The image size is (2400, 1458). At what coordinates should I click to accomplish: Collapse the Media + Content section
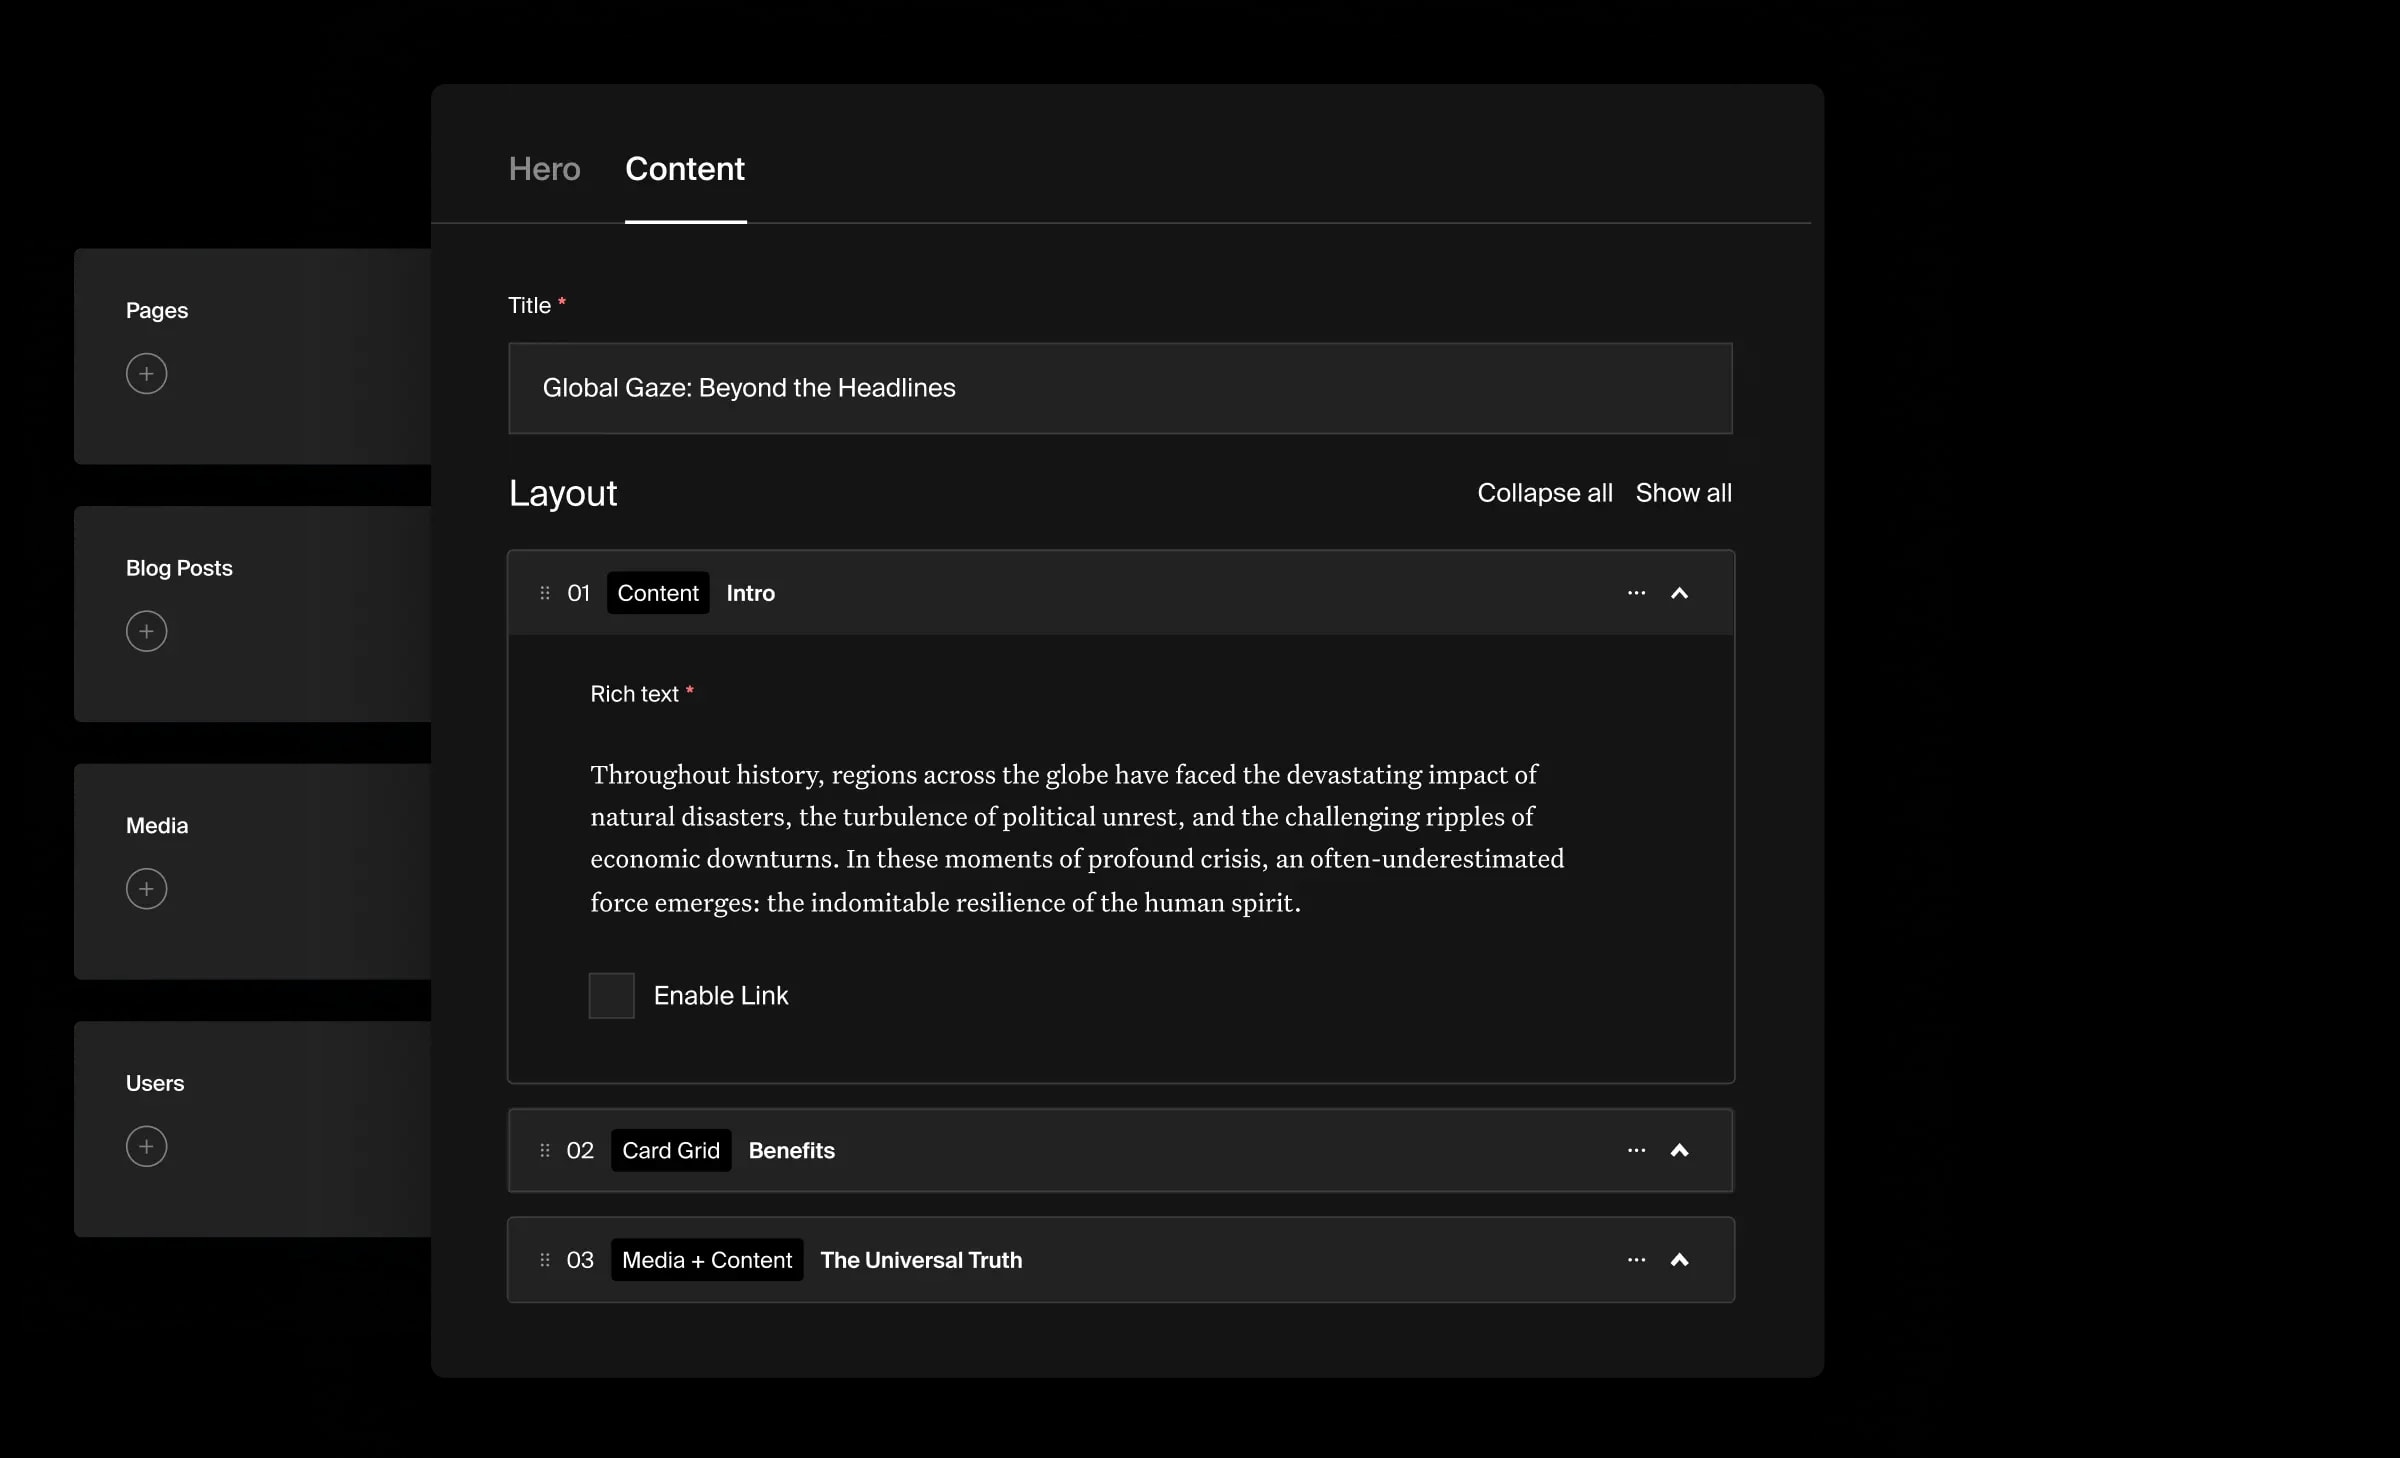coord(1680,1259)
